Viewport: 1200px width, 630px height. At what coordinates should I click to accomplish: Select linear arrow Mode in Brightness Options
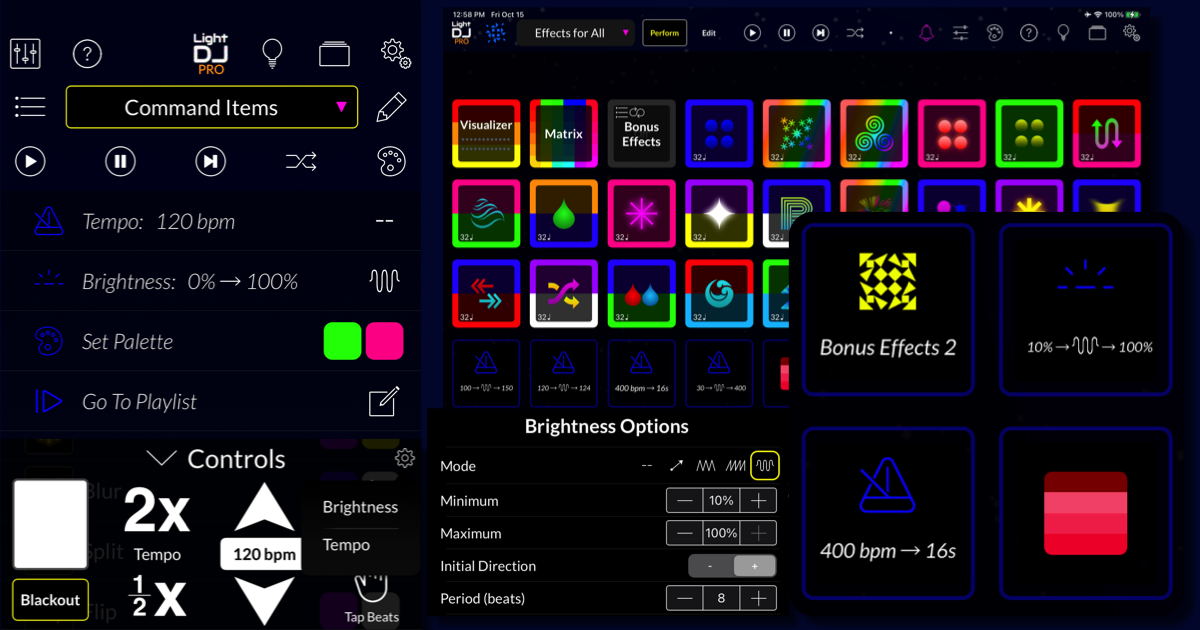tap(677, 465)
